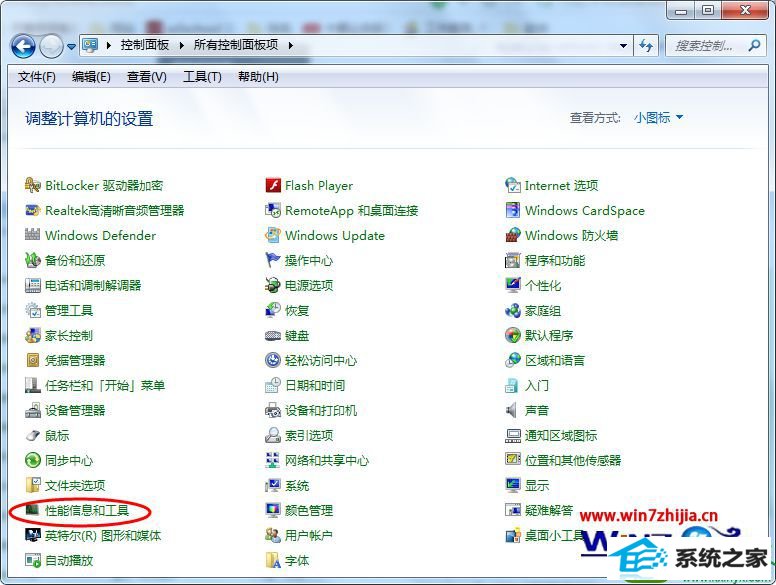Open the 颜色管理 link
Viewport: 776px width, 585px height.
coord(309,510)
